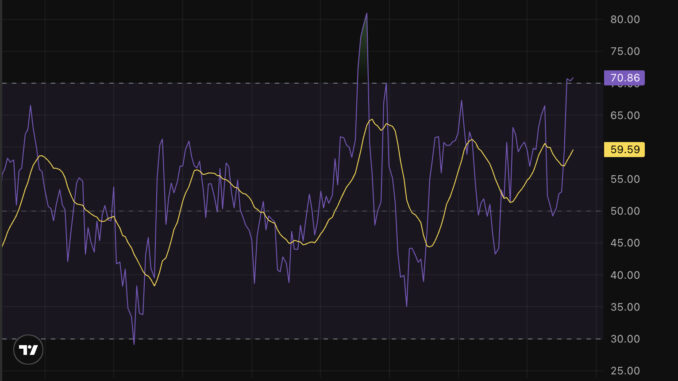Select the yellow 59.59 moving average label
Image resolution: width=678 pixels, height=381 pixels.
coord(624,150)
